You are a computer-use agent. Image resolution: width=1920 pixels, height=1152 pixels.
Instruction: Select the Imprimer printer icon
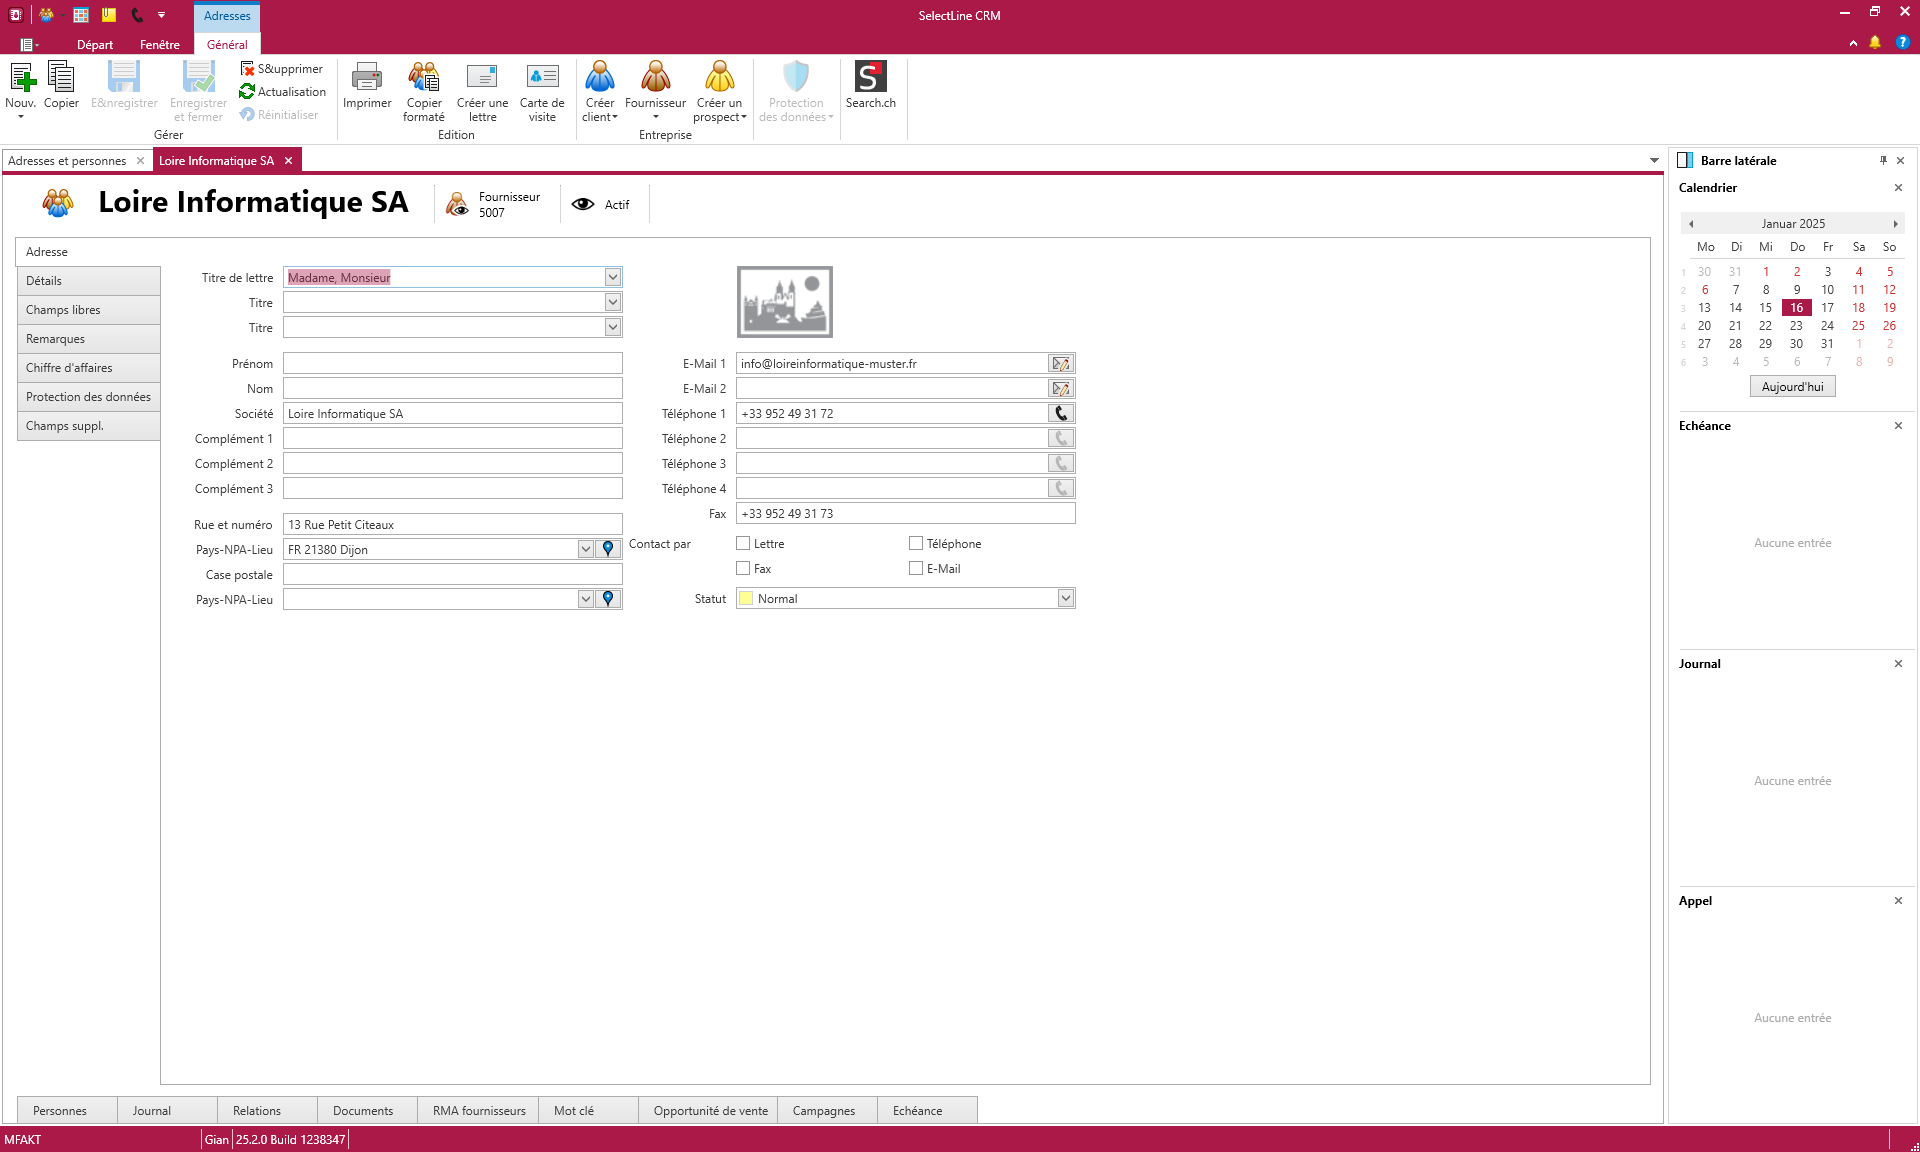coord(366,90)
